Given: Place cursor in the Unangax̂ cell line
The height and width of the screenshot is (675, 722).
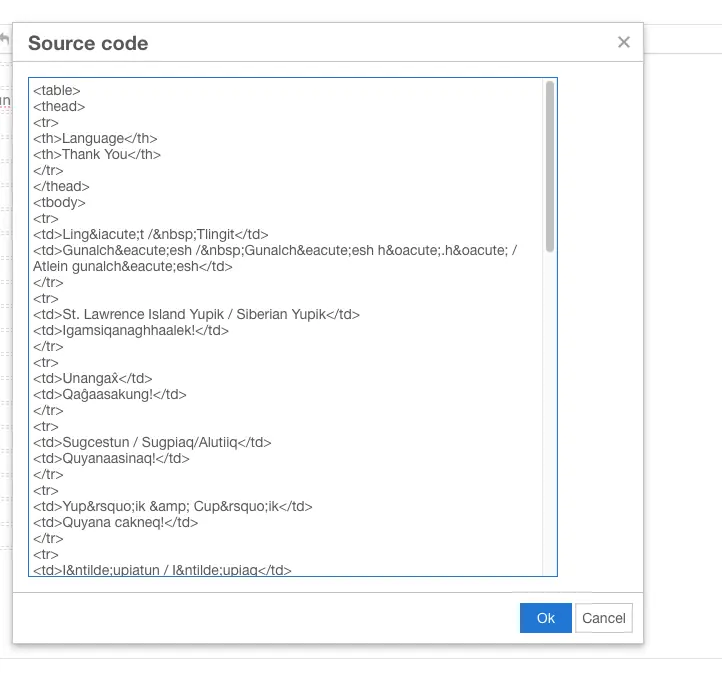Looking at the screenshot, I should pos(93,378).
